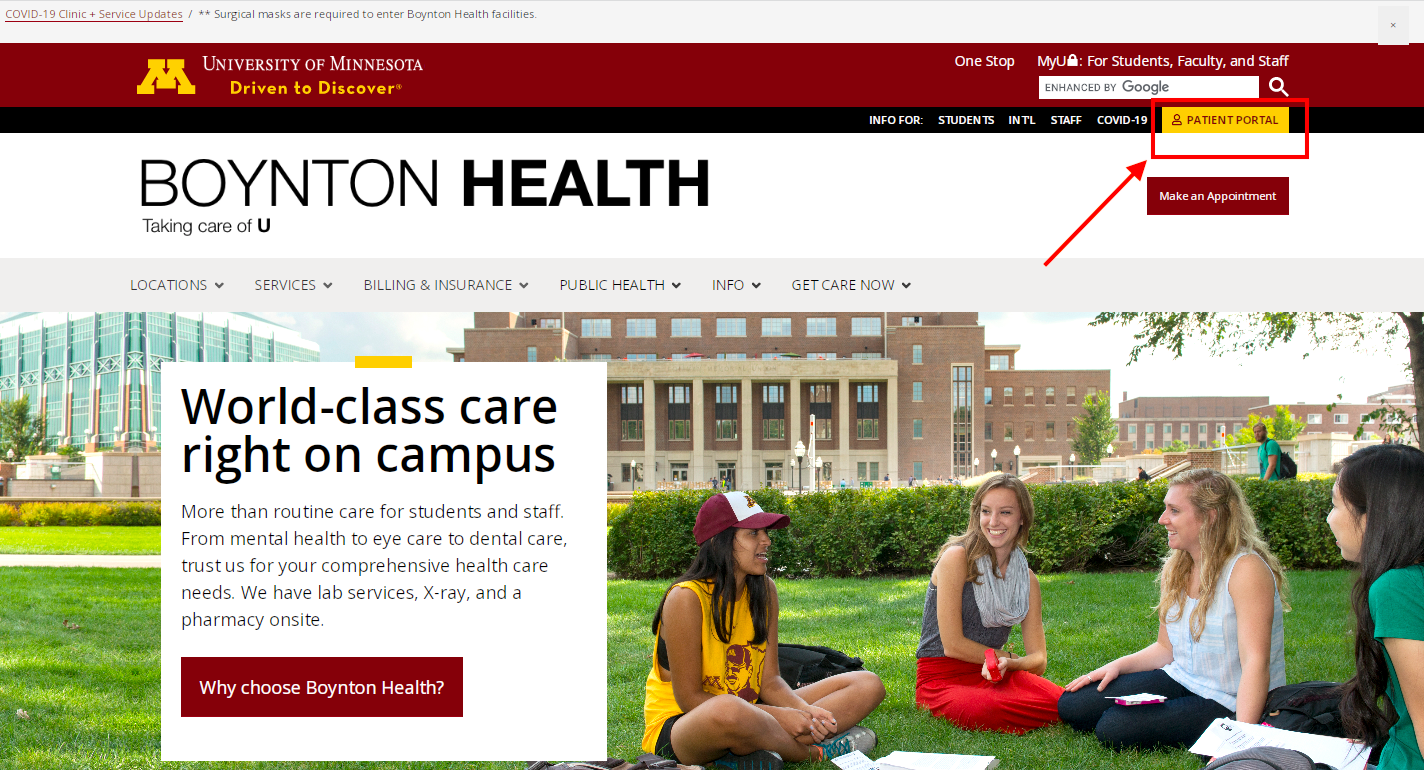The width and height of the screenshot is (1424, 770).
Task: Click Make an Appointment button
Action: [x=1218, y=196]
